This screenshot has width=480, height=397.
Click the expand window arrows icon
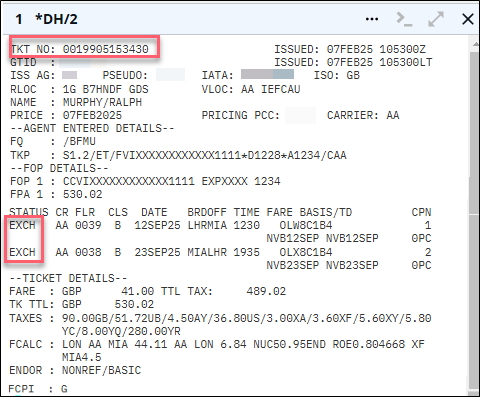(436, 19)
